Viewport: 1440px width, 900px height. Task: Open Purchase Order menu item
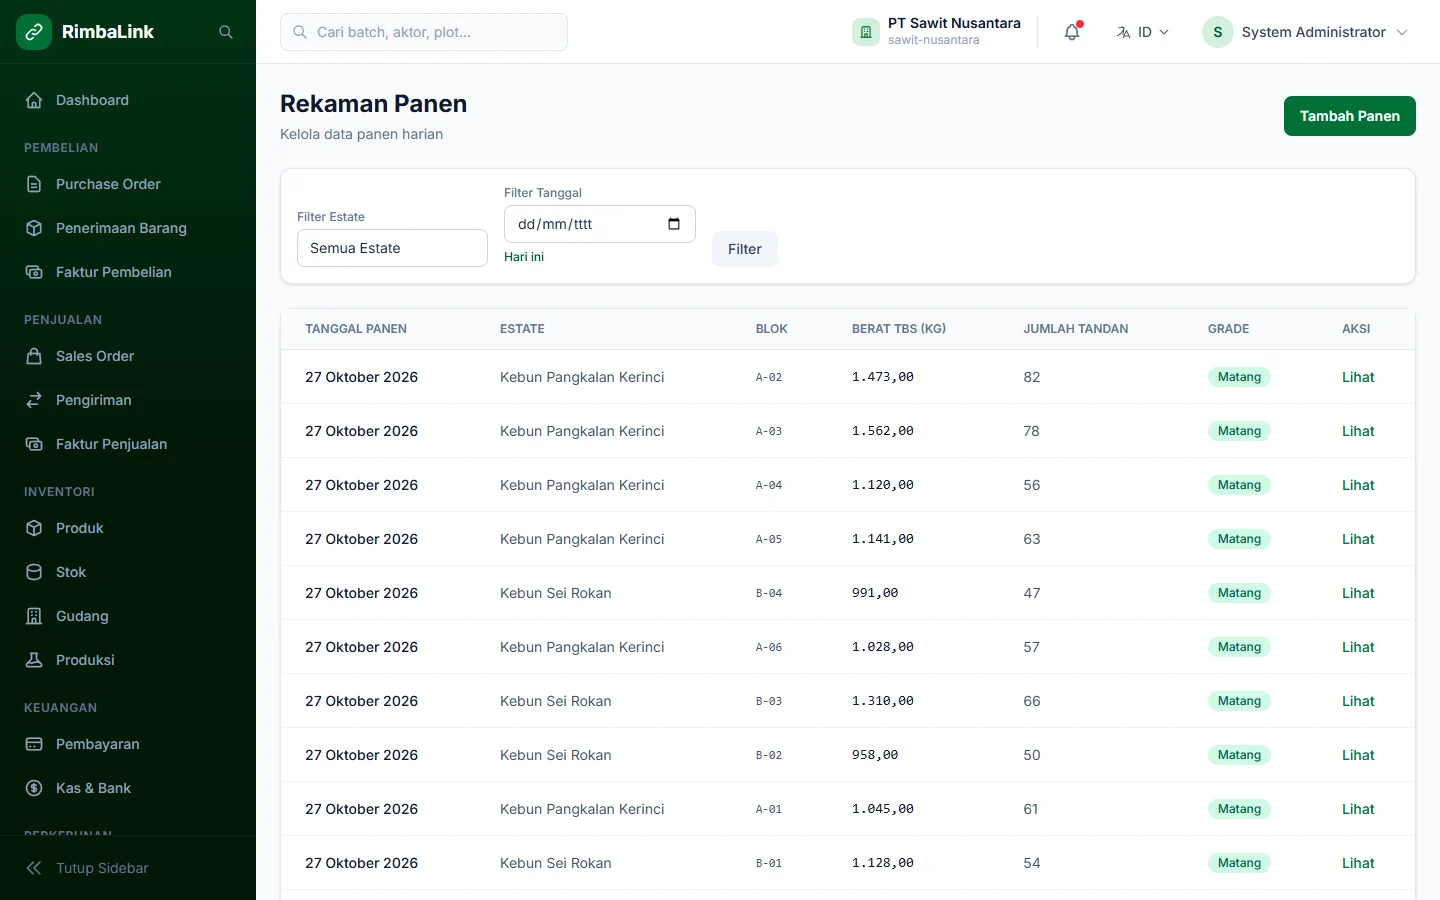(x=128, y=184)
